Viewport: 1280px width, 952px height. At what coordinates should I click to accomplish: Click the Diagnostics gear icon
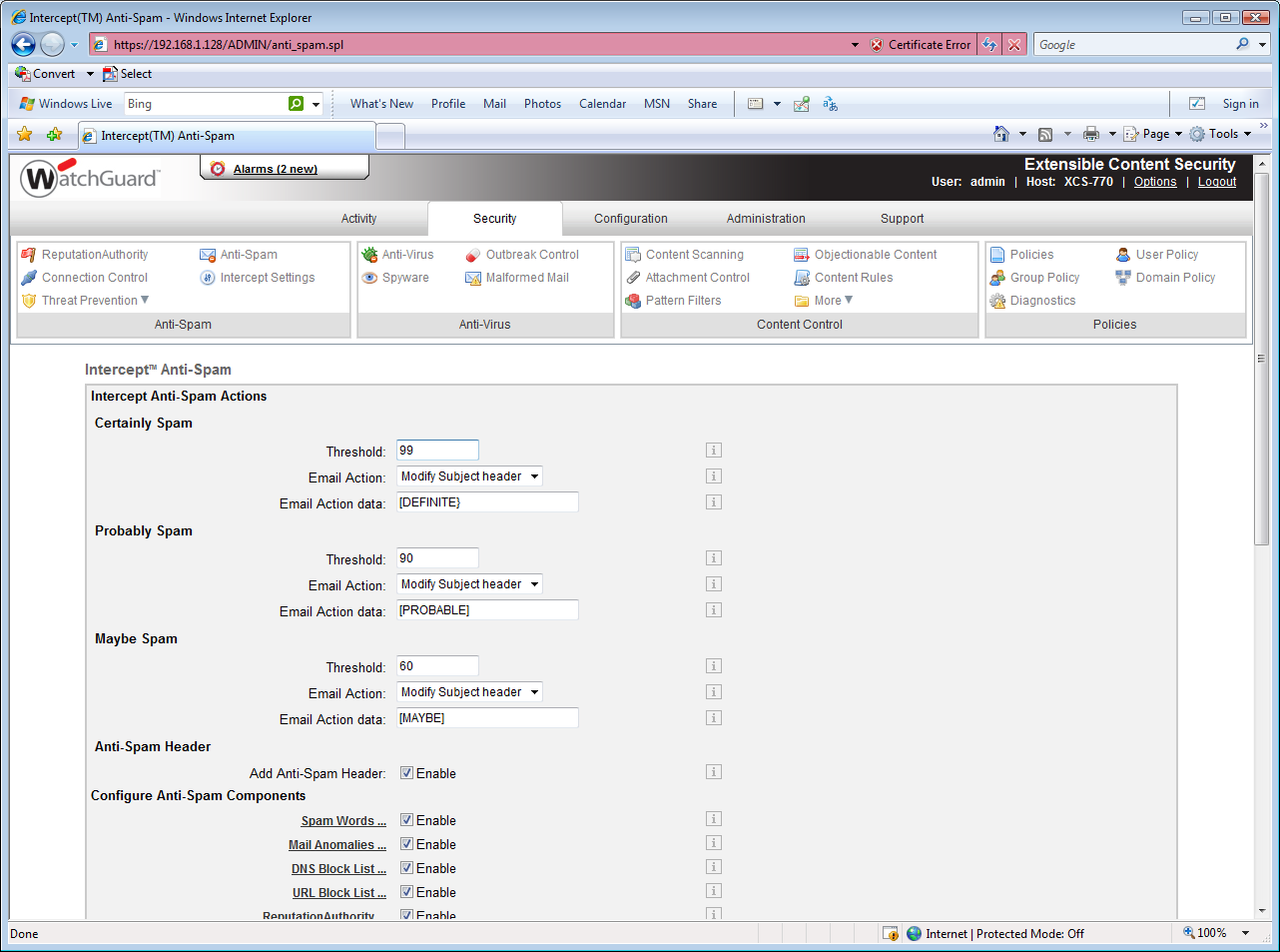coord(997,301)
